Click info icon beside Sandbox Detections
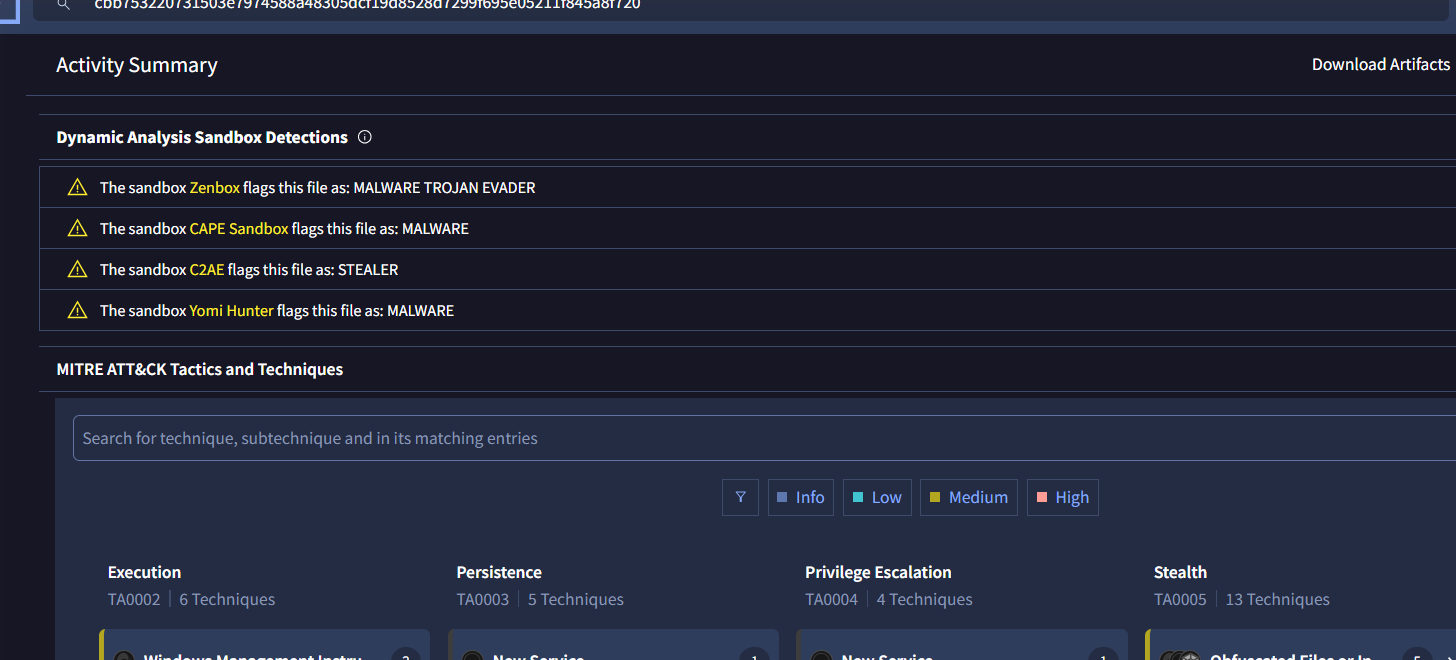This screenshot has height=660, width=1456. click(365, 137)
